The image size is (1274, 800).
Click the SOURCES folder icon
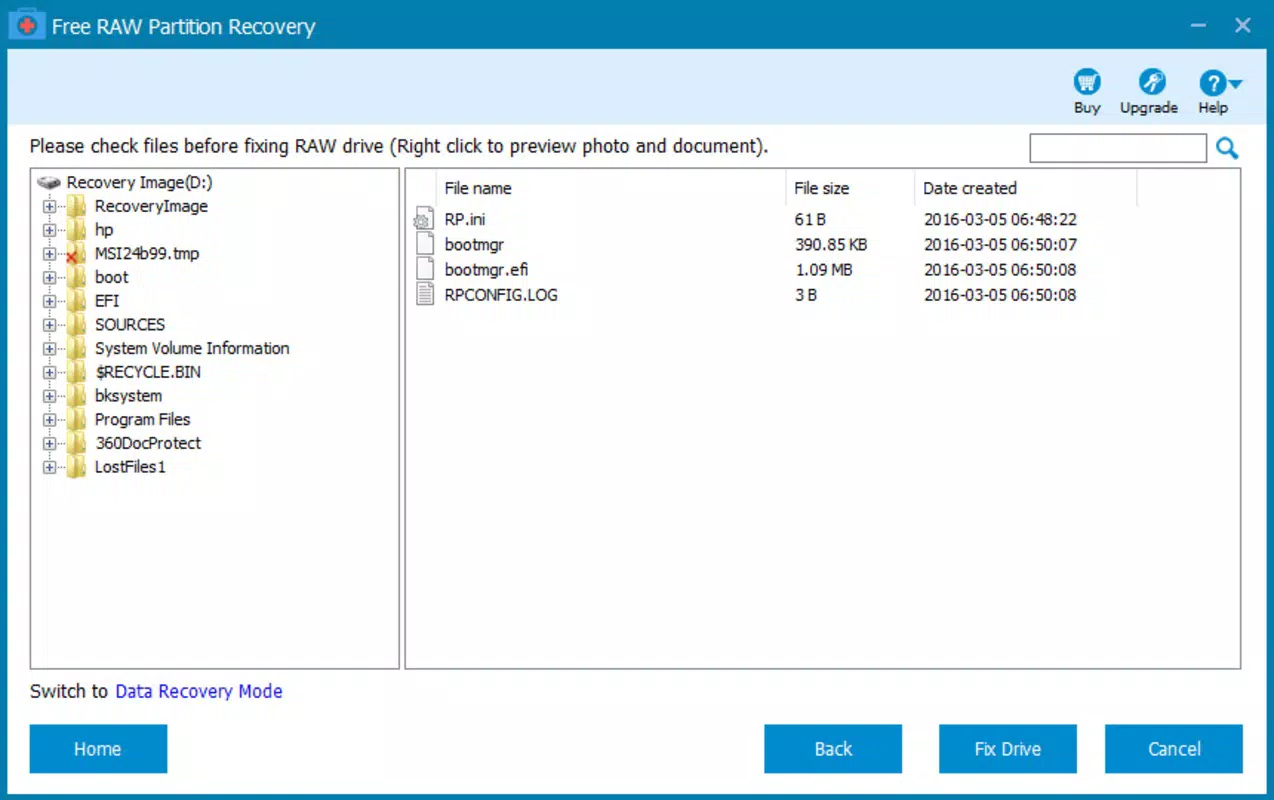[x=77, y=325]
